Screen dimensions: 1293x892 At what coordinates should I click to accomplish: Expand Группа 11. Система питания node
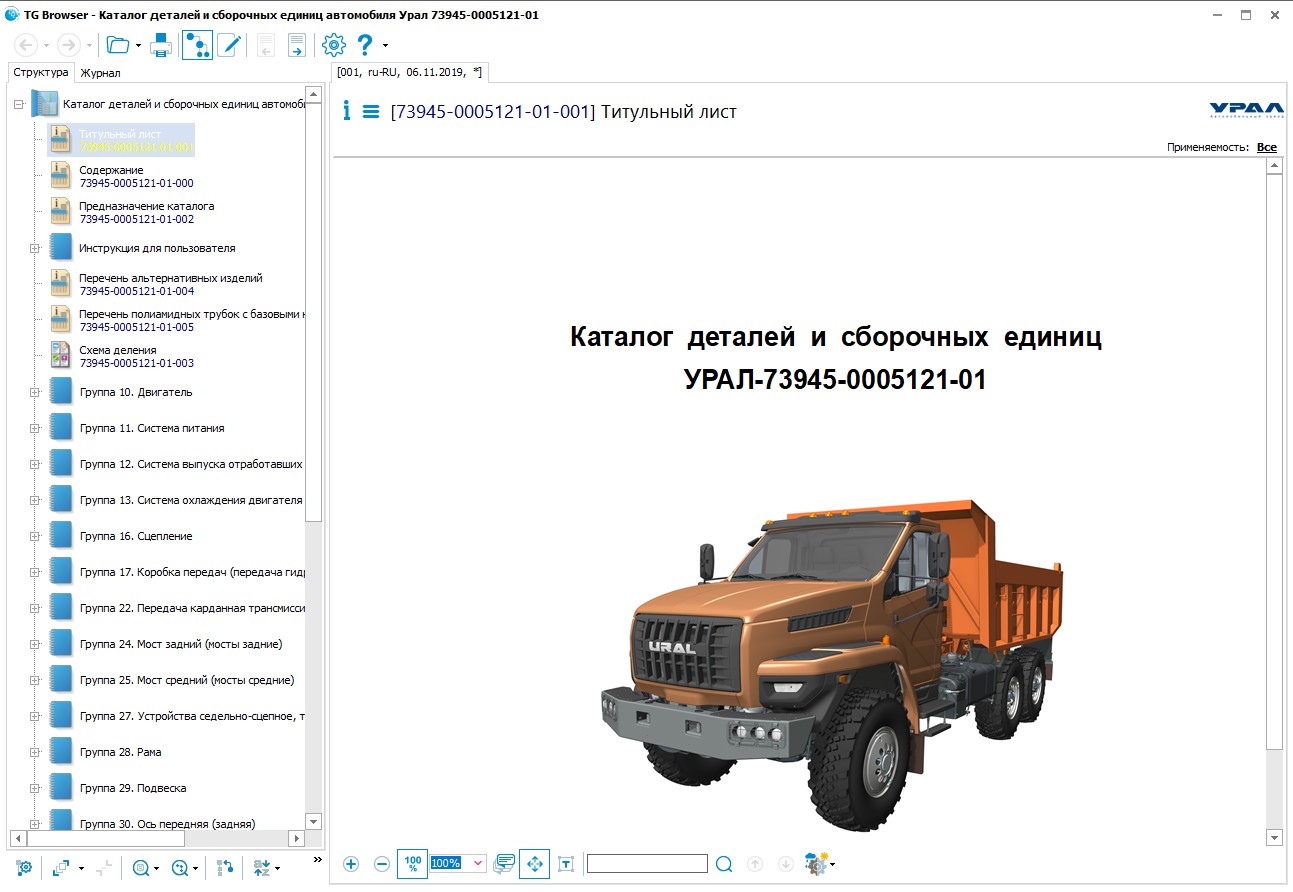tap(34, 428)
